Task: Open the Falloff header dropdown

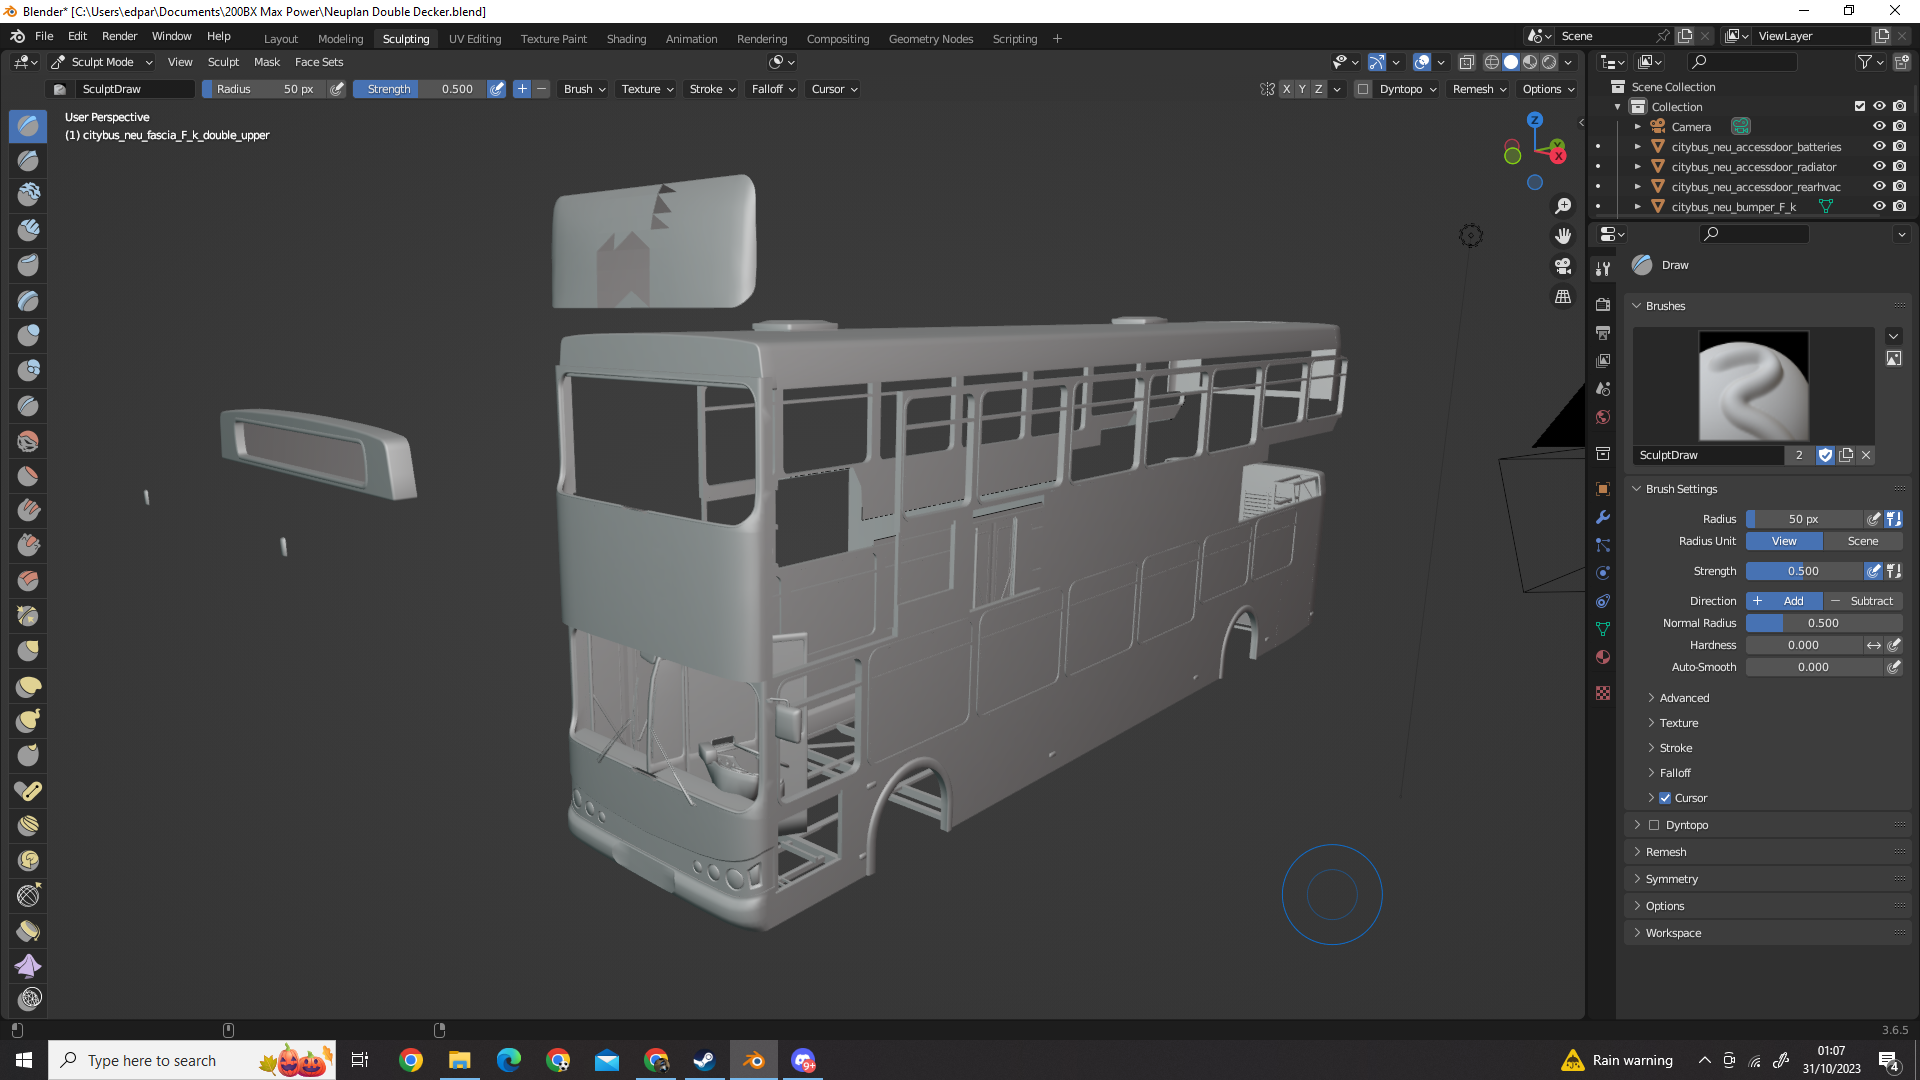Action: tap(773, 89)
